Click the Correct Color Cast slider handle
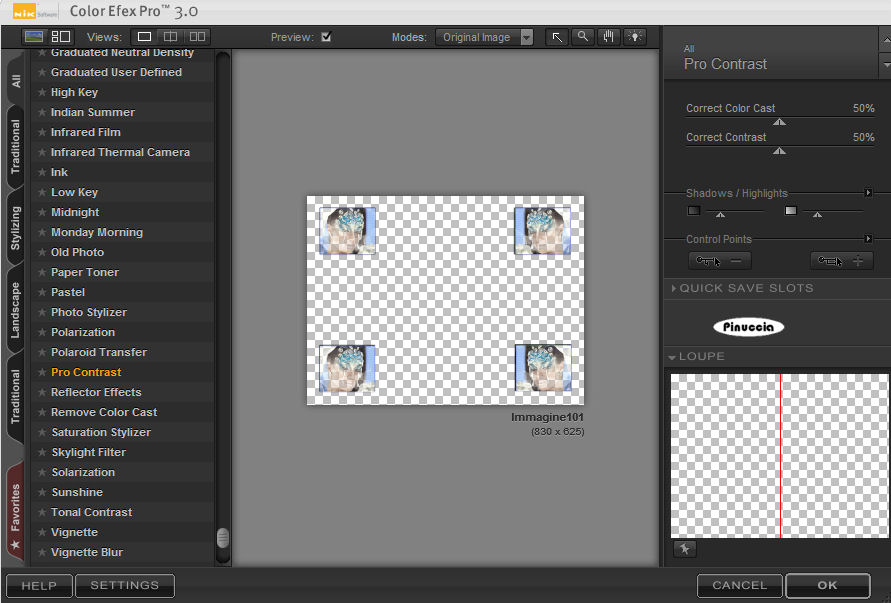 [x=779, y=122]
